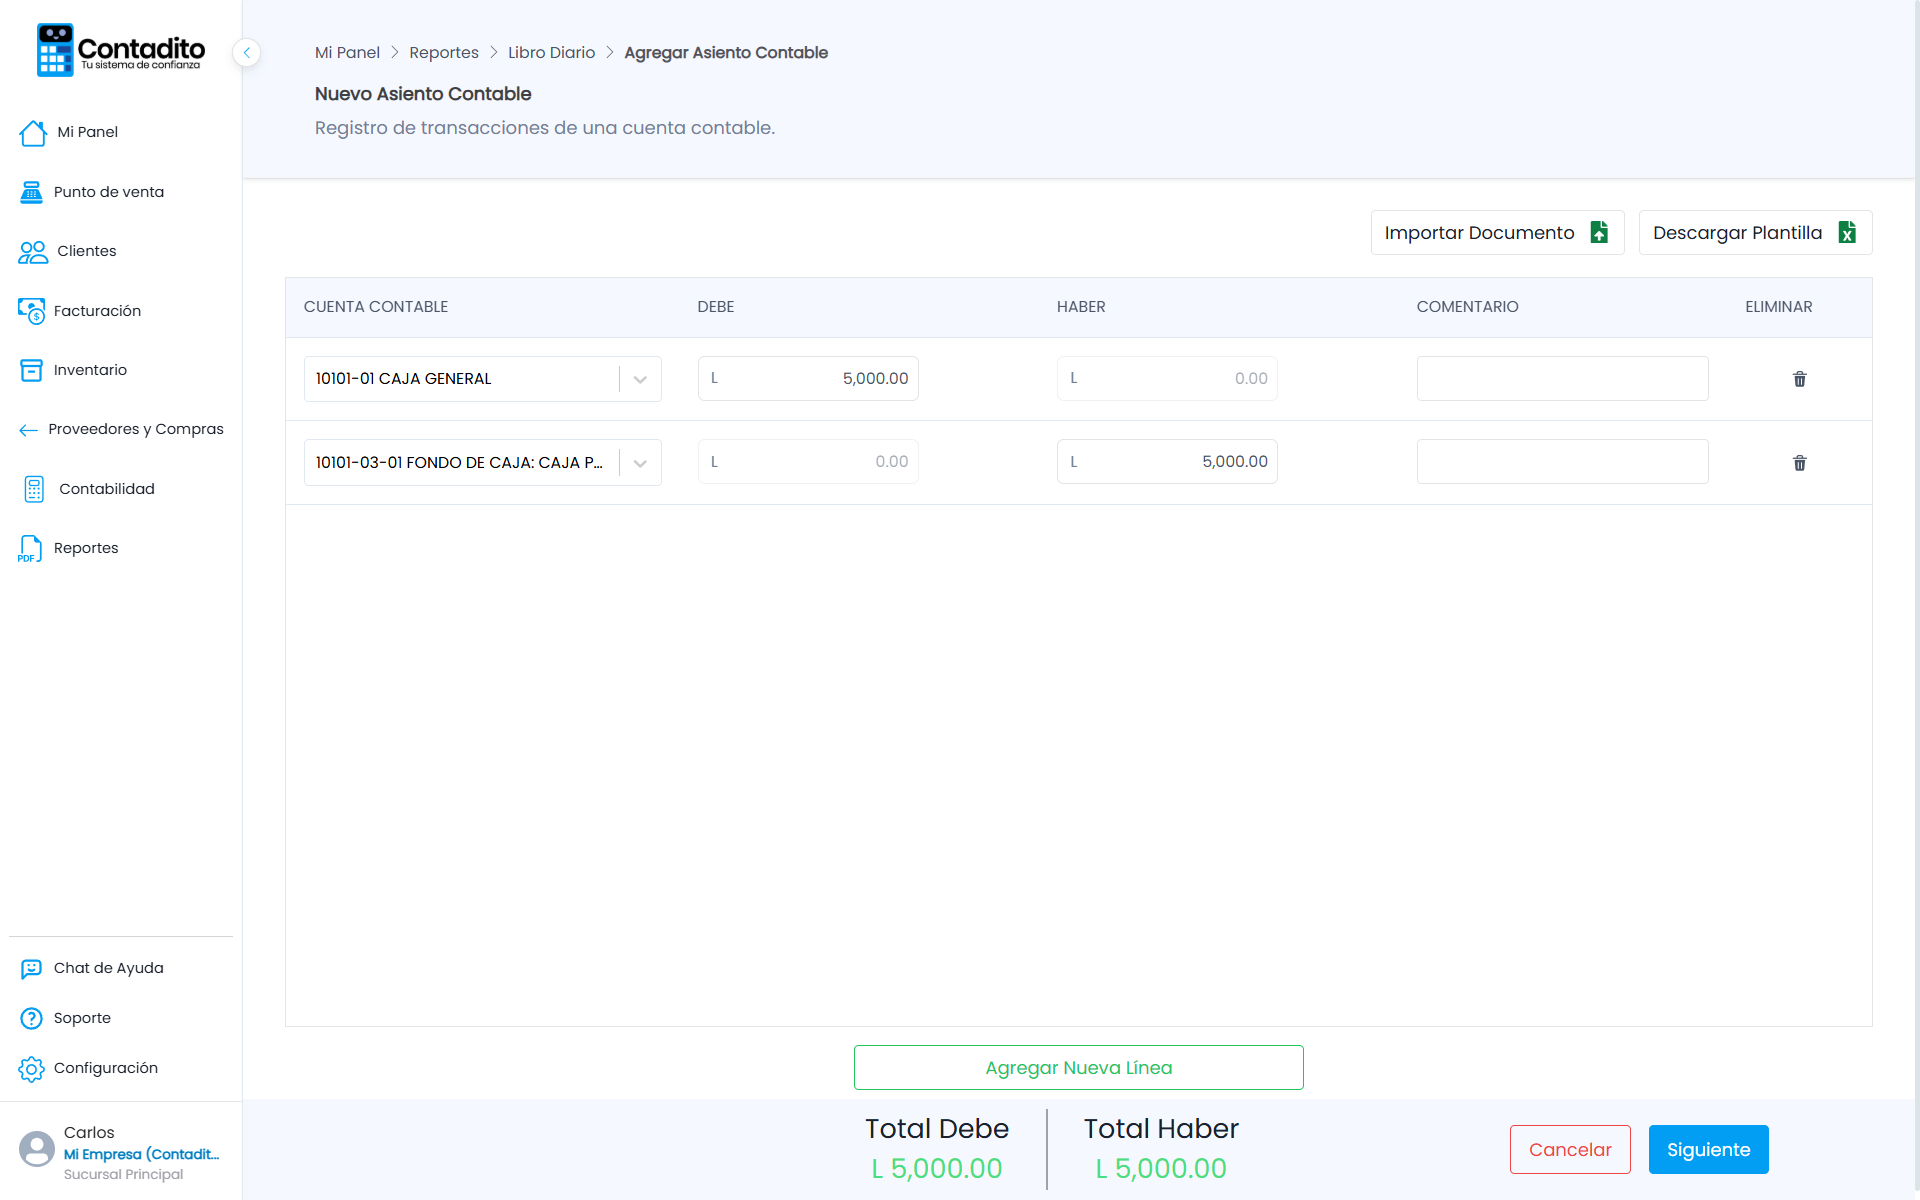The width and height of the screenshot is (1920, 1200).
Task: Delete the FONDO DE CAJA row
Action: click(x=1799, y=463)
